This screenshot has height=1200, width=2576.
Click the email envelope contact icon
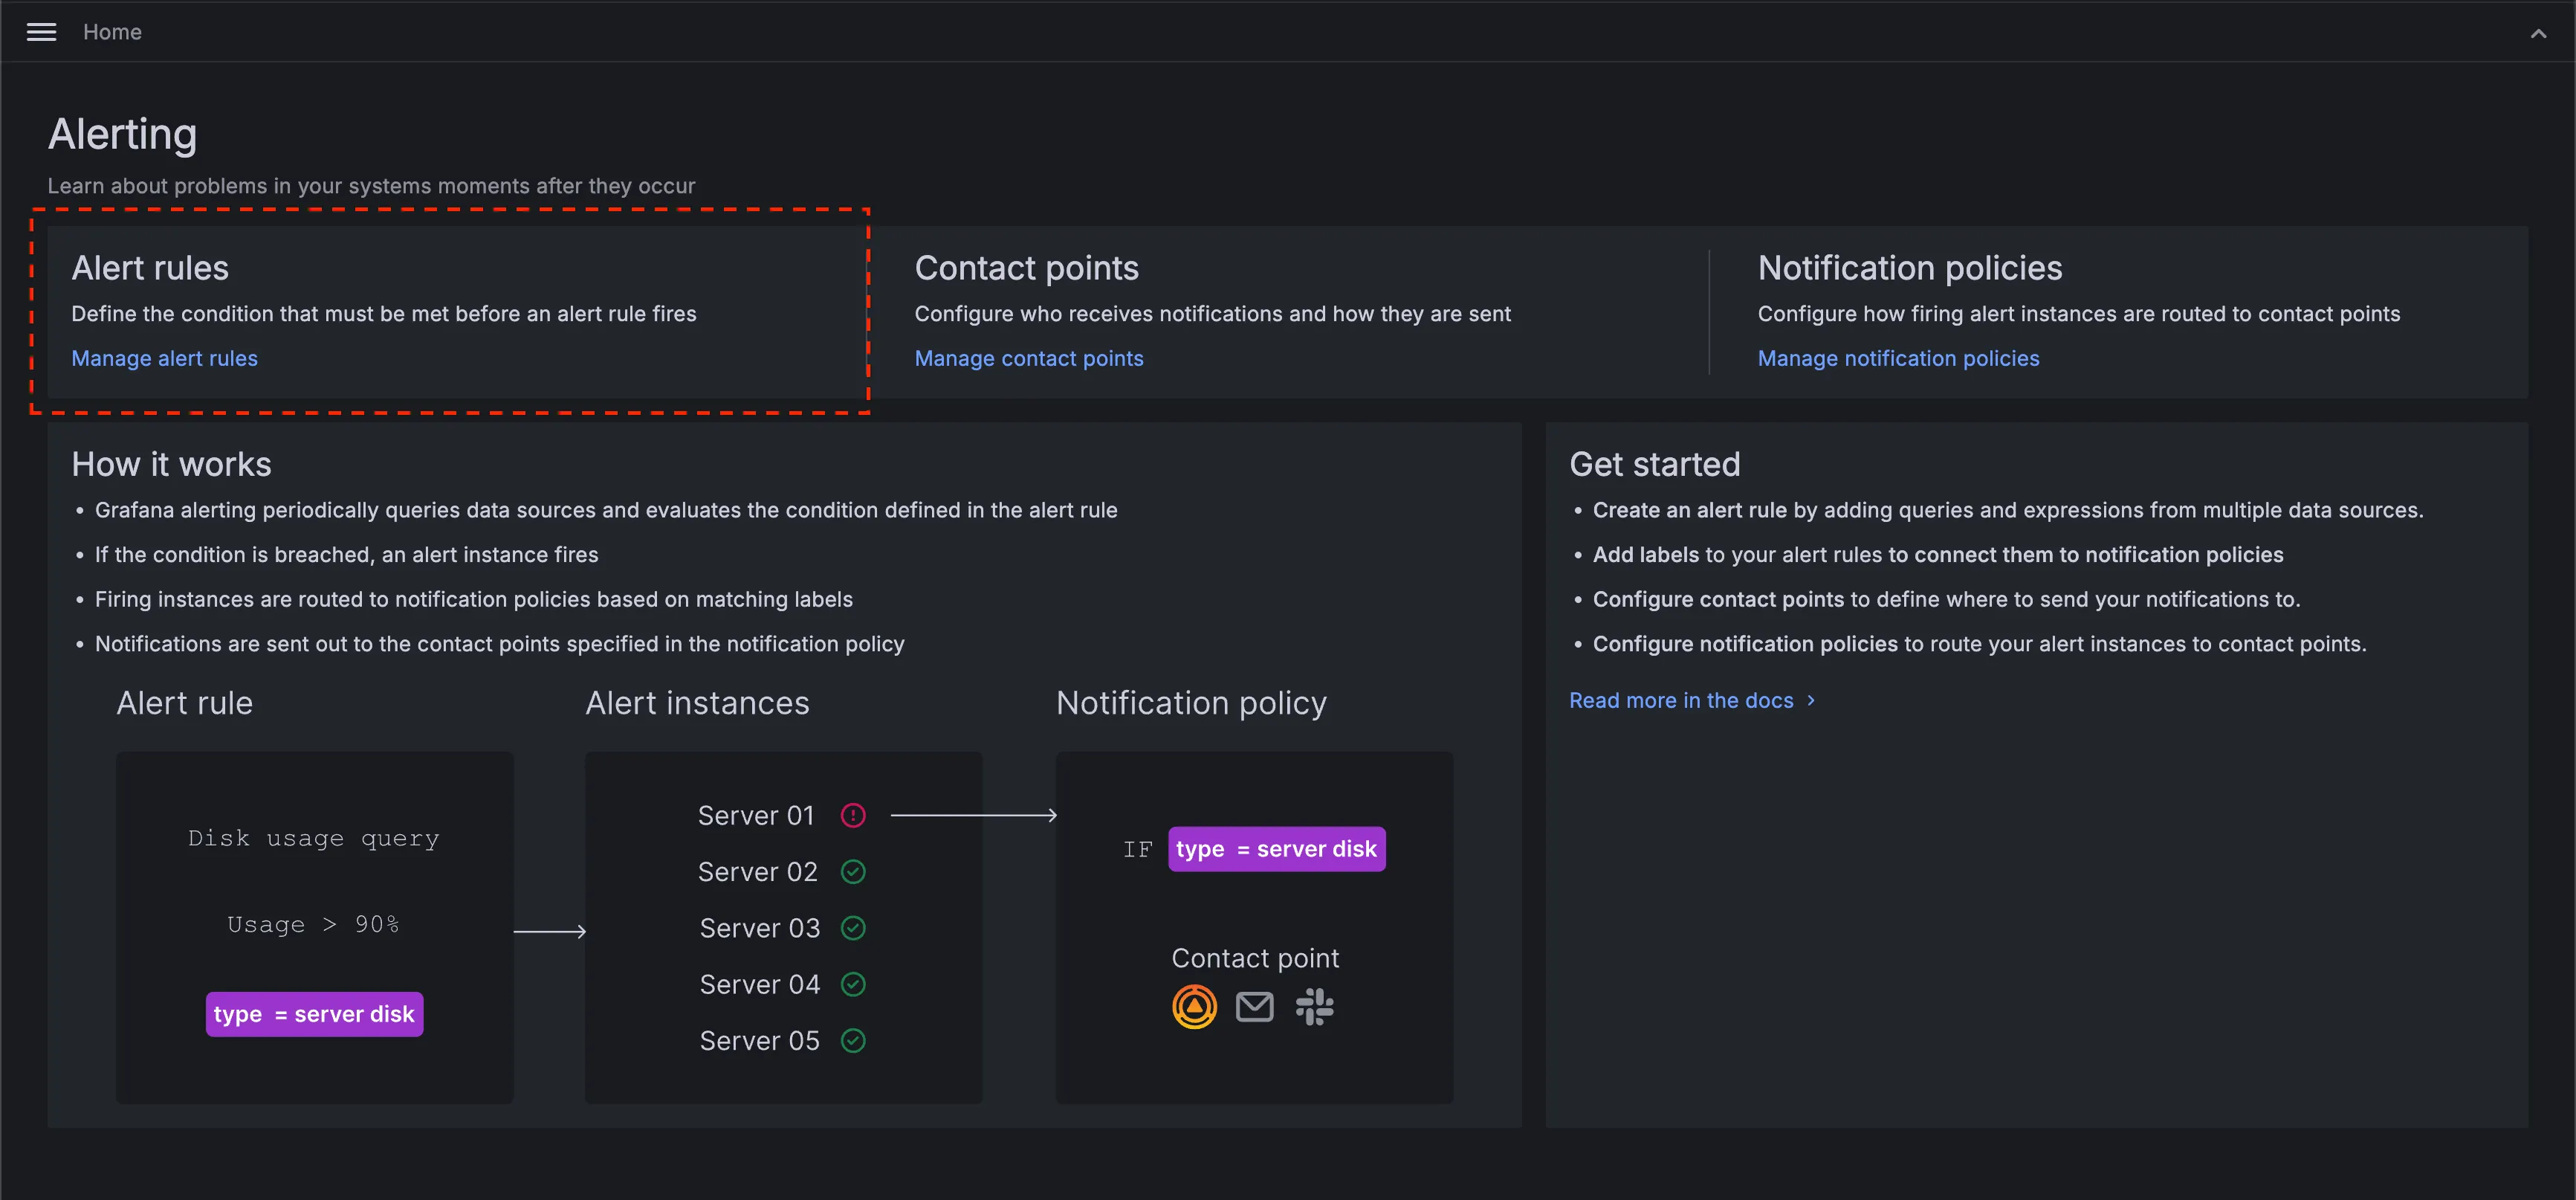point(1254,1006)
